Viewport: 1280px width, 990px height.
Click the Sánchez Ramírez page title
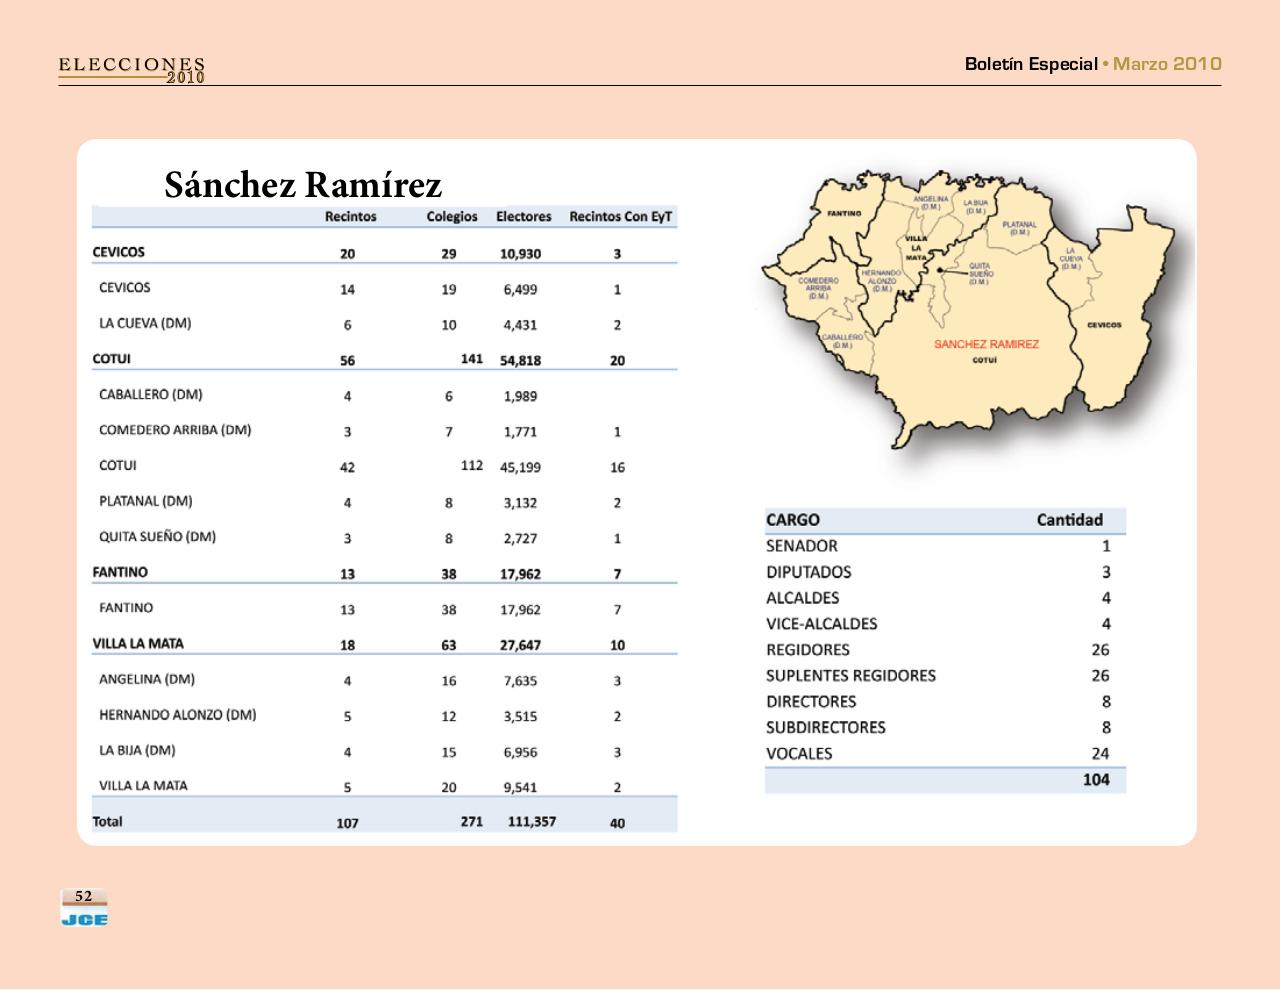303,185
